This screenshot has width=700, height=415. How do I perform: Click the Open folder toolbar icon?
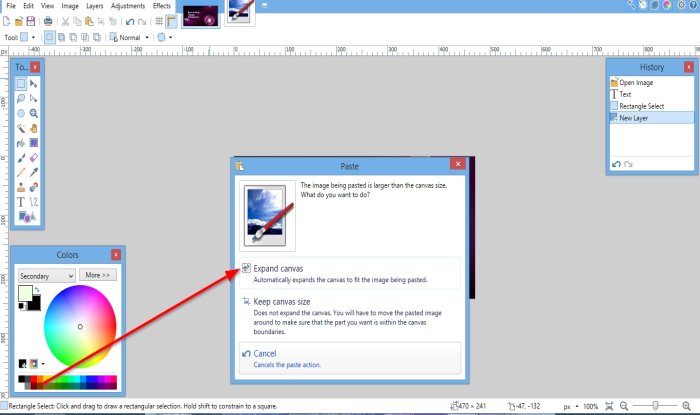[19, 21]
